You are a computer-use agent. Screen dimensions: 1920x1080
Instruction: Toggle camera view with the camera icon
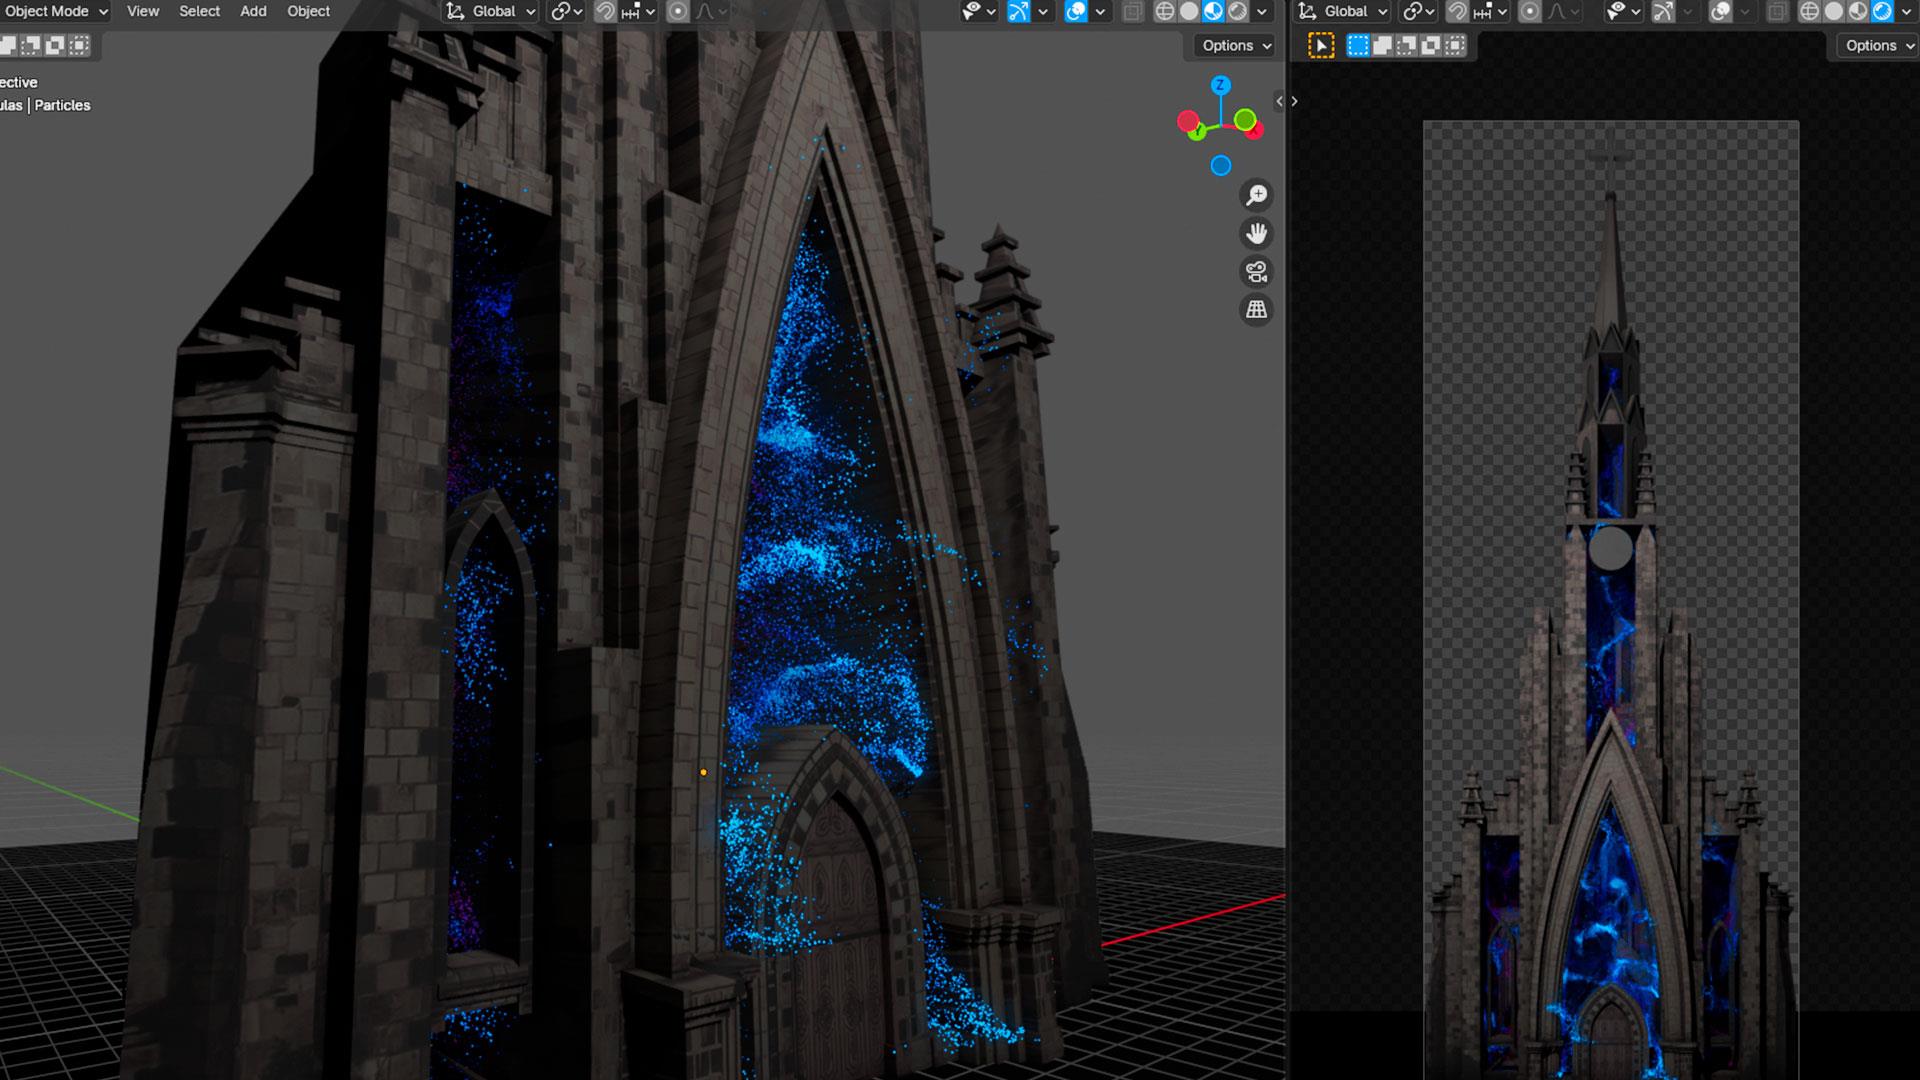click(x=1256, y=272)
